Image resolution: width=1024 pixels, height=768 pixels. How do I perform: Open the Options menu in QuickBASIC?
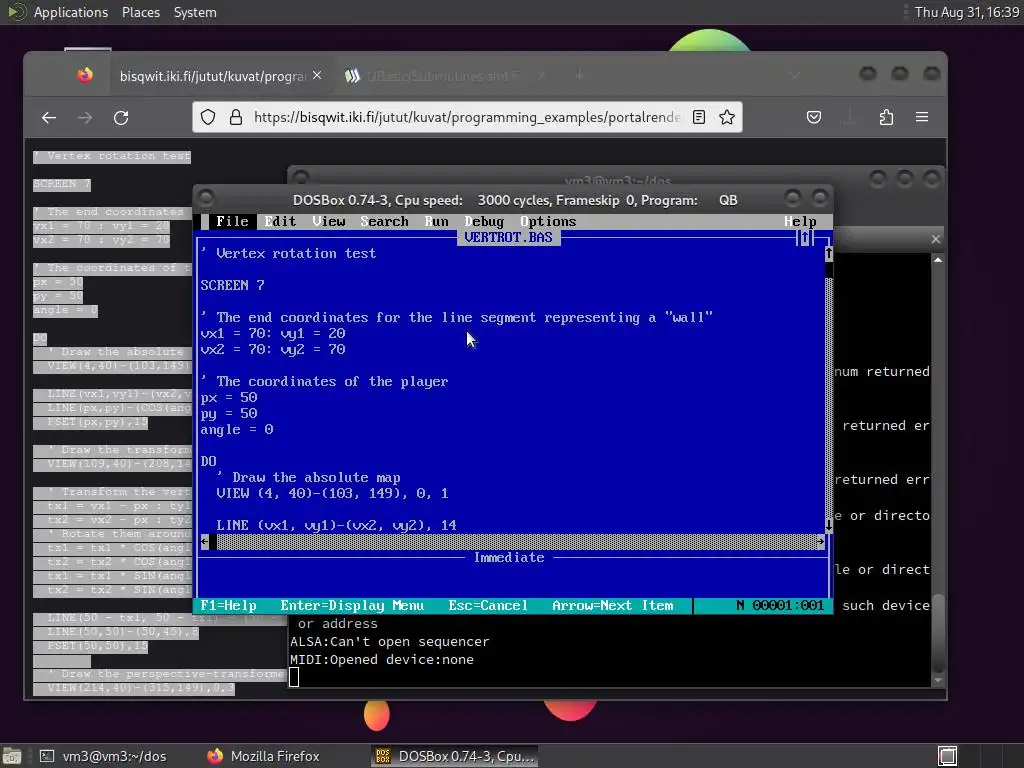[549, 221]
